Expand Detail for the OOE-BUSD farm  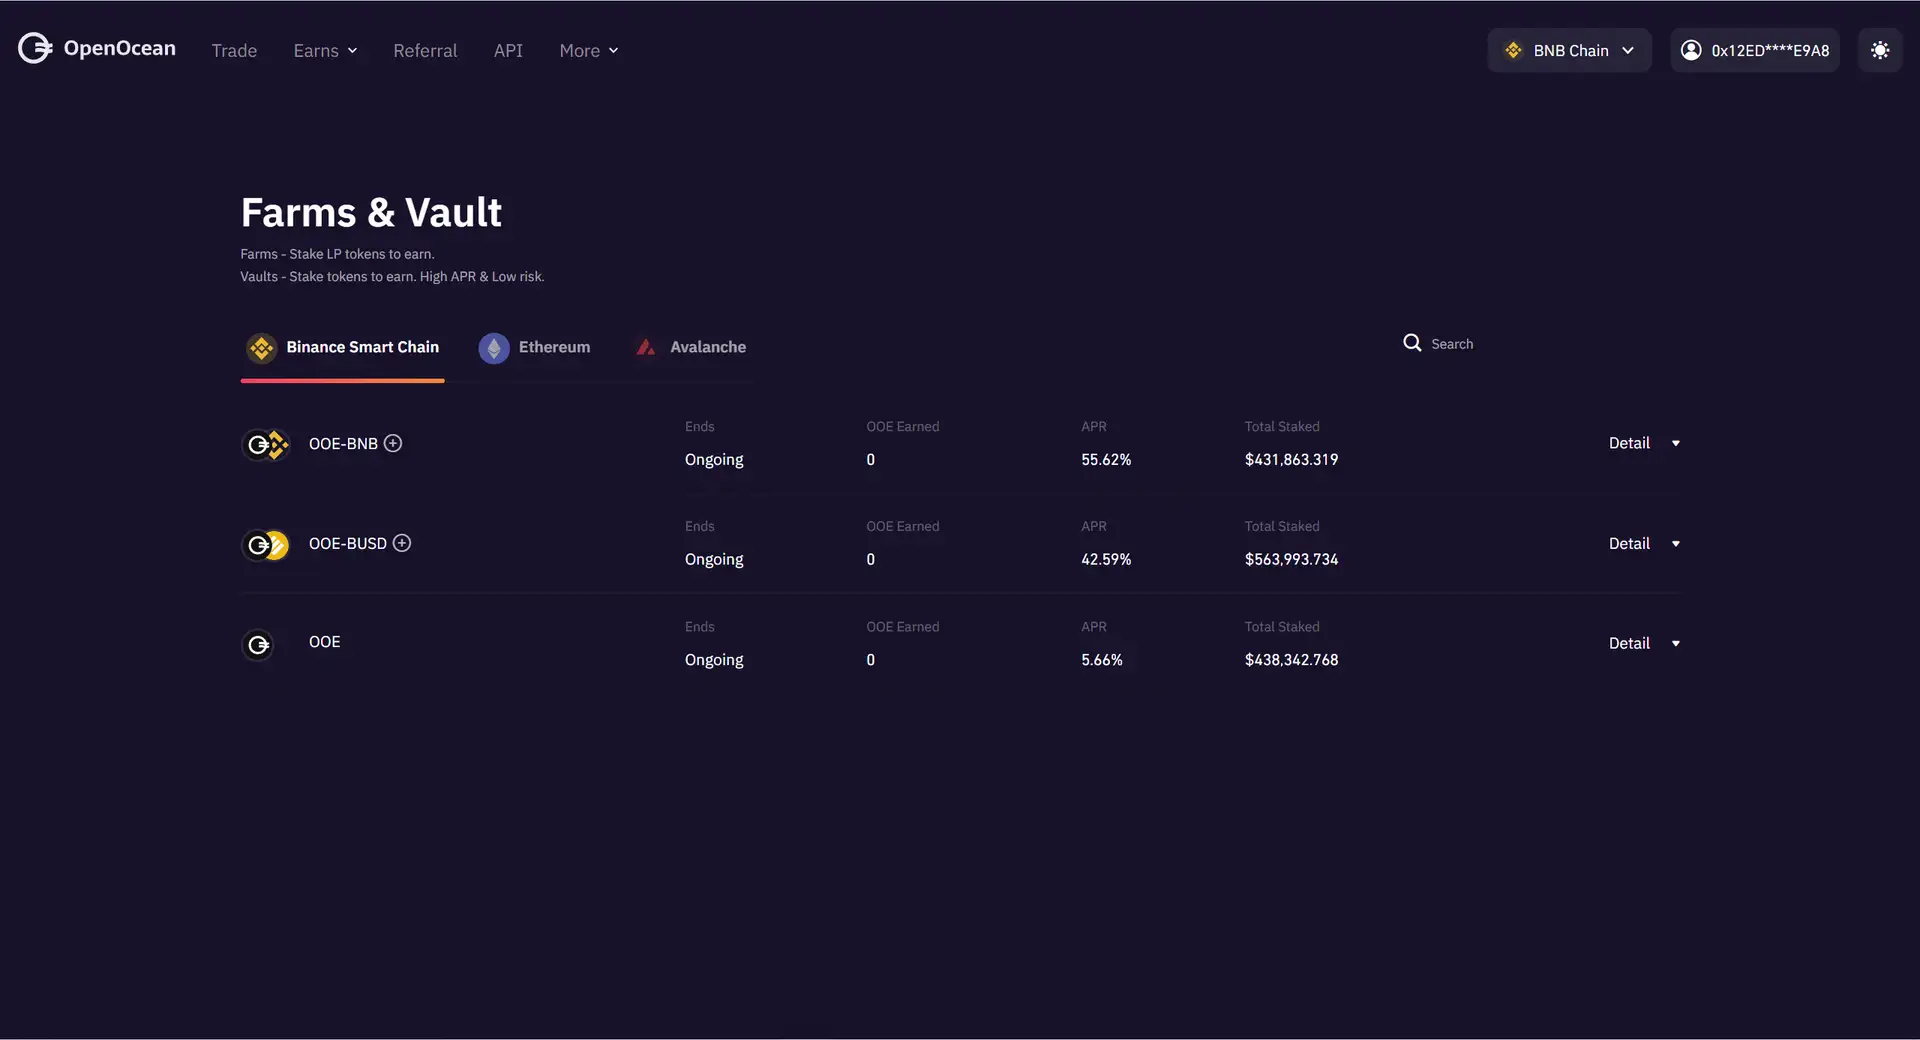[1643, 543]
